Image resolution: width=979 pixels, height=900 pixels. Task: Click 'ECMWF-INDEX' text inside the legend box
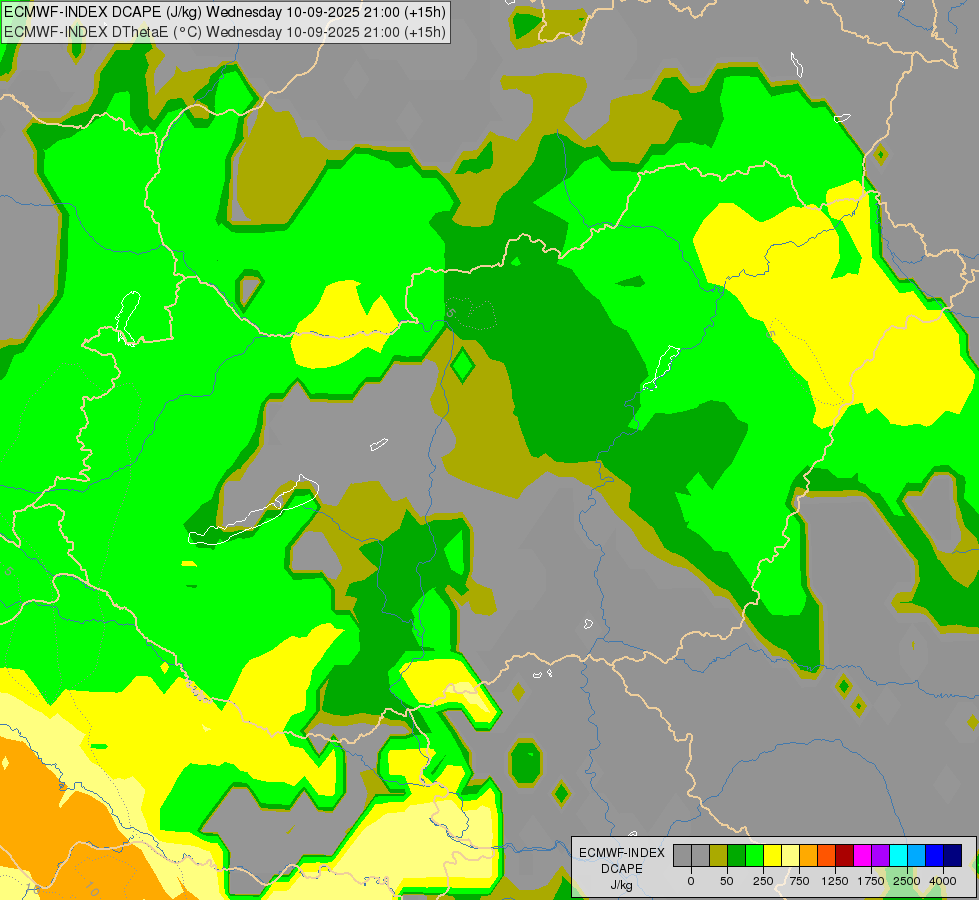(x=622, y=853)
